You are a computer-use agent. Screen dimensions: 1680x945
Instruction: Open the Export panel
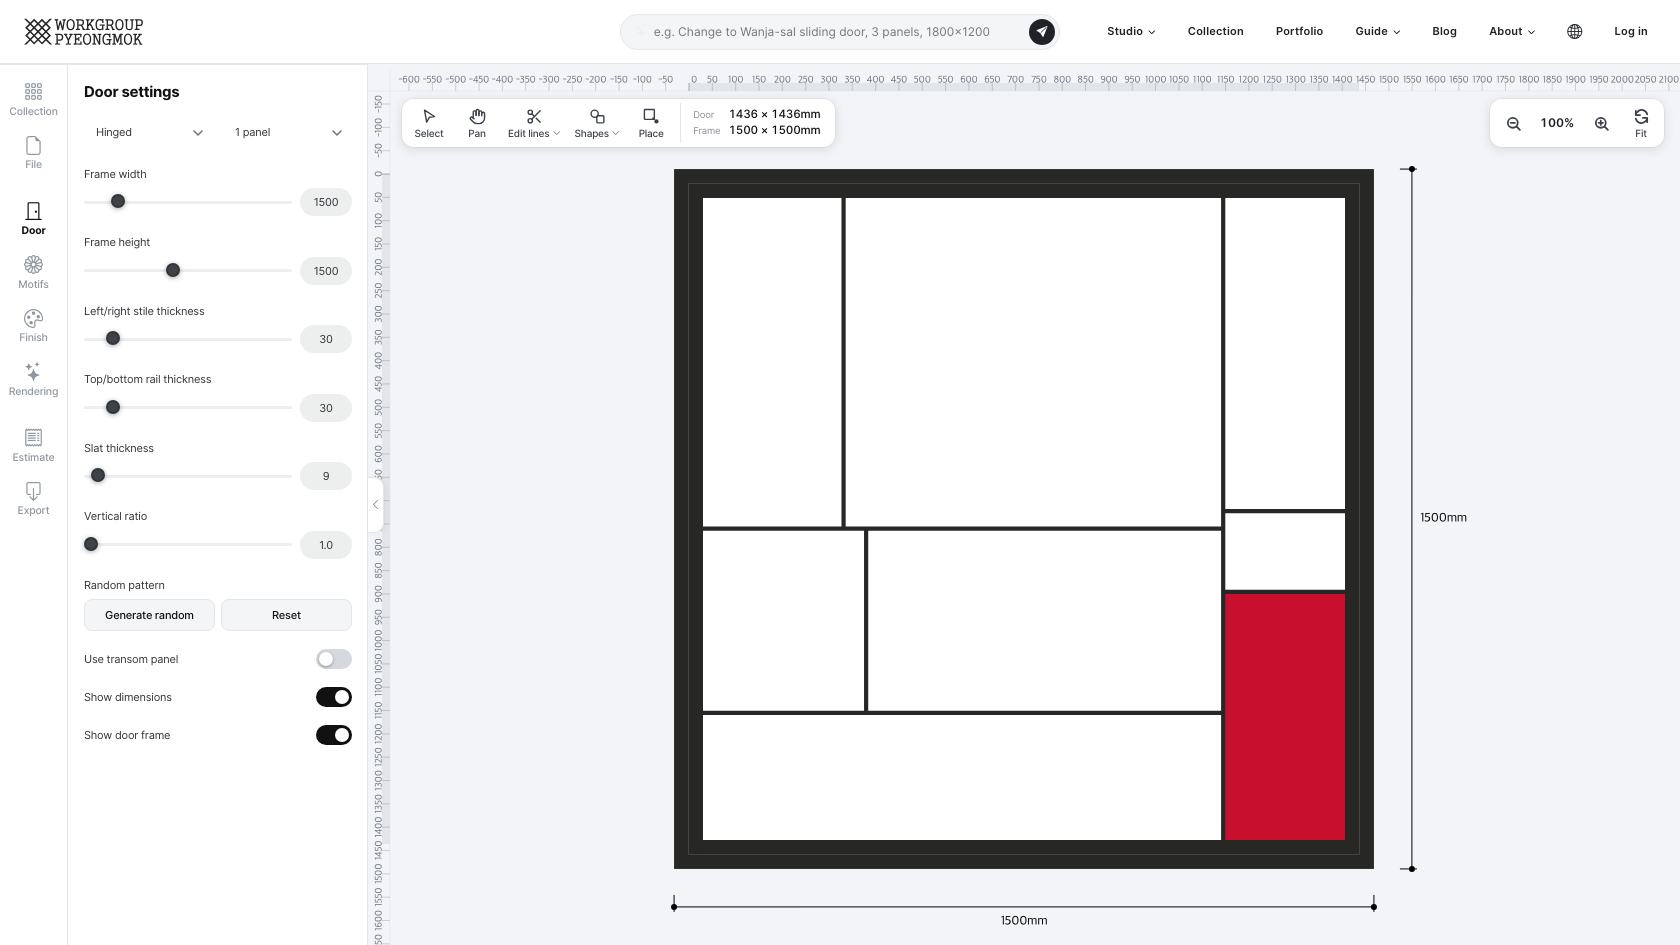point(33,498)
